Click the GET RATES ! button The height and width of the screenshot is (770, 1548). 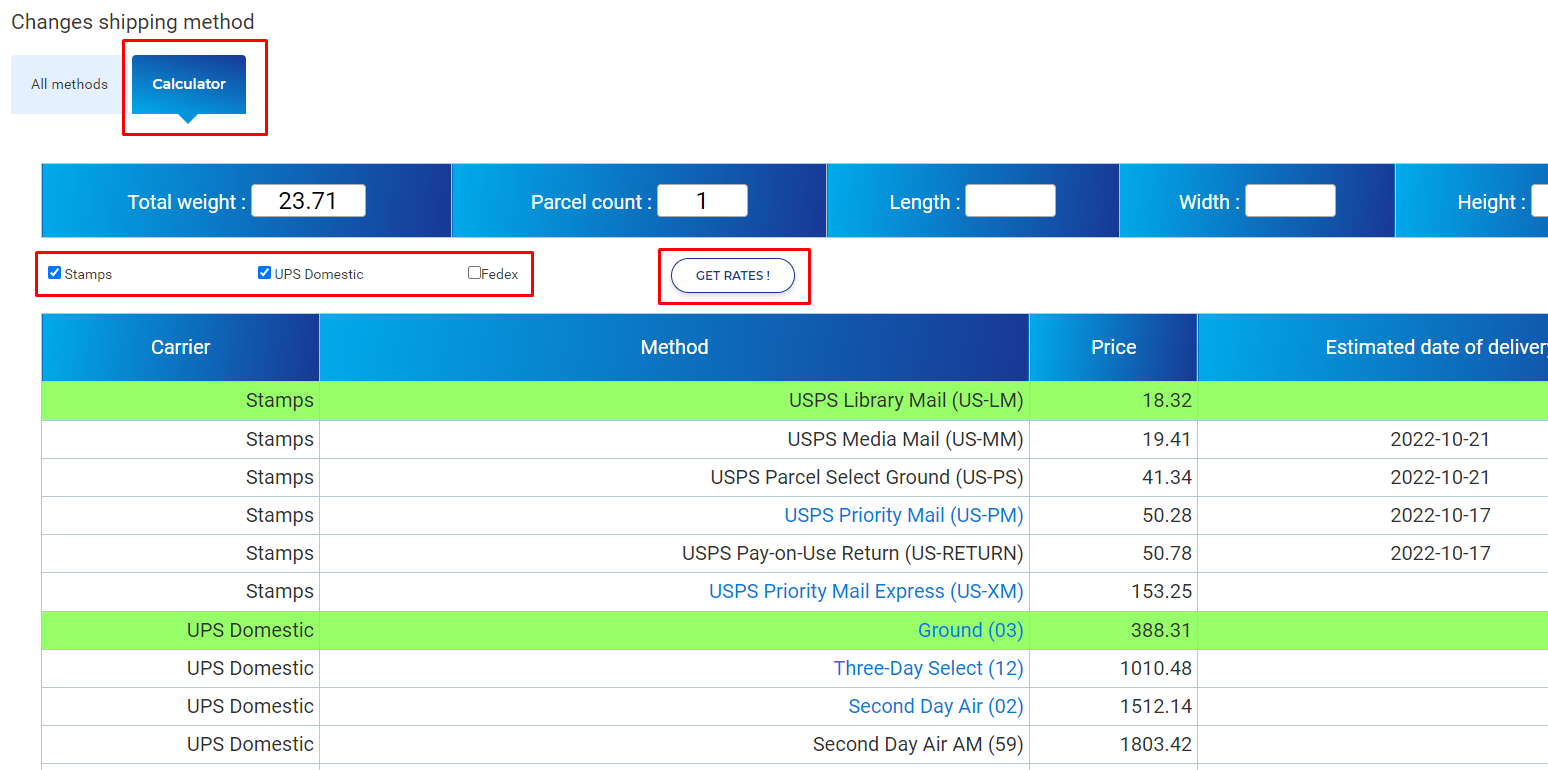[733, 275]
